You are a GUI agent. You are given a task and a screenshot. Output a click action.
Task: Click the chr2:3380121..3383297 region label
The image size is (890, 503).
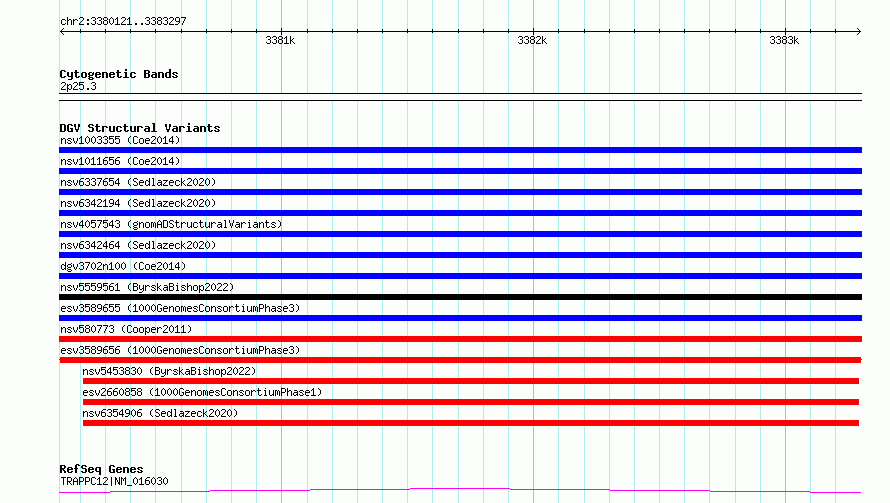123,21
